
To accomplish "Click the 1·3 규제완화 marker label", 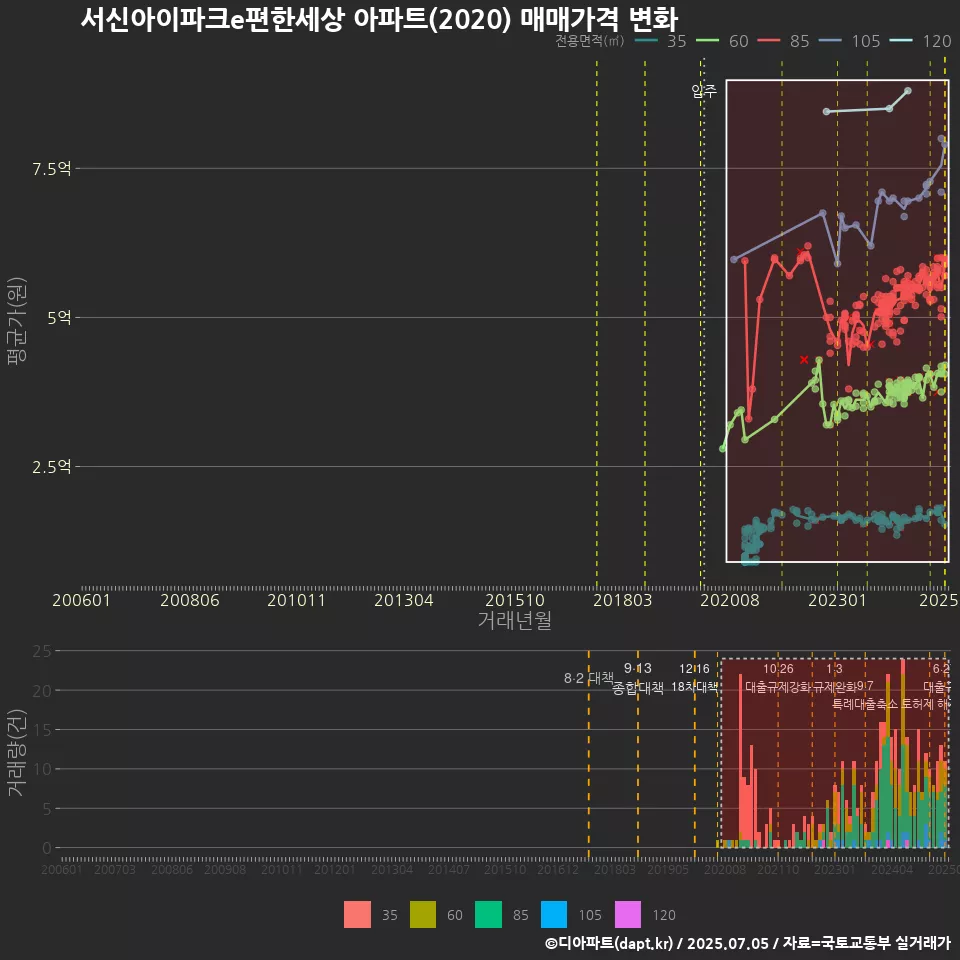I will [834, 678].
